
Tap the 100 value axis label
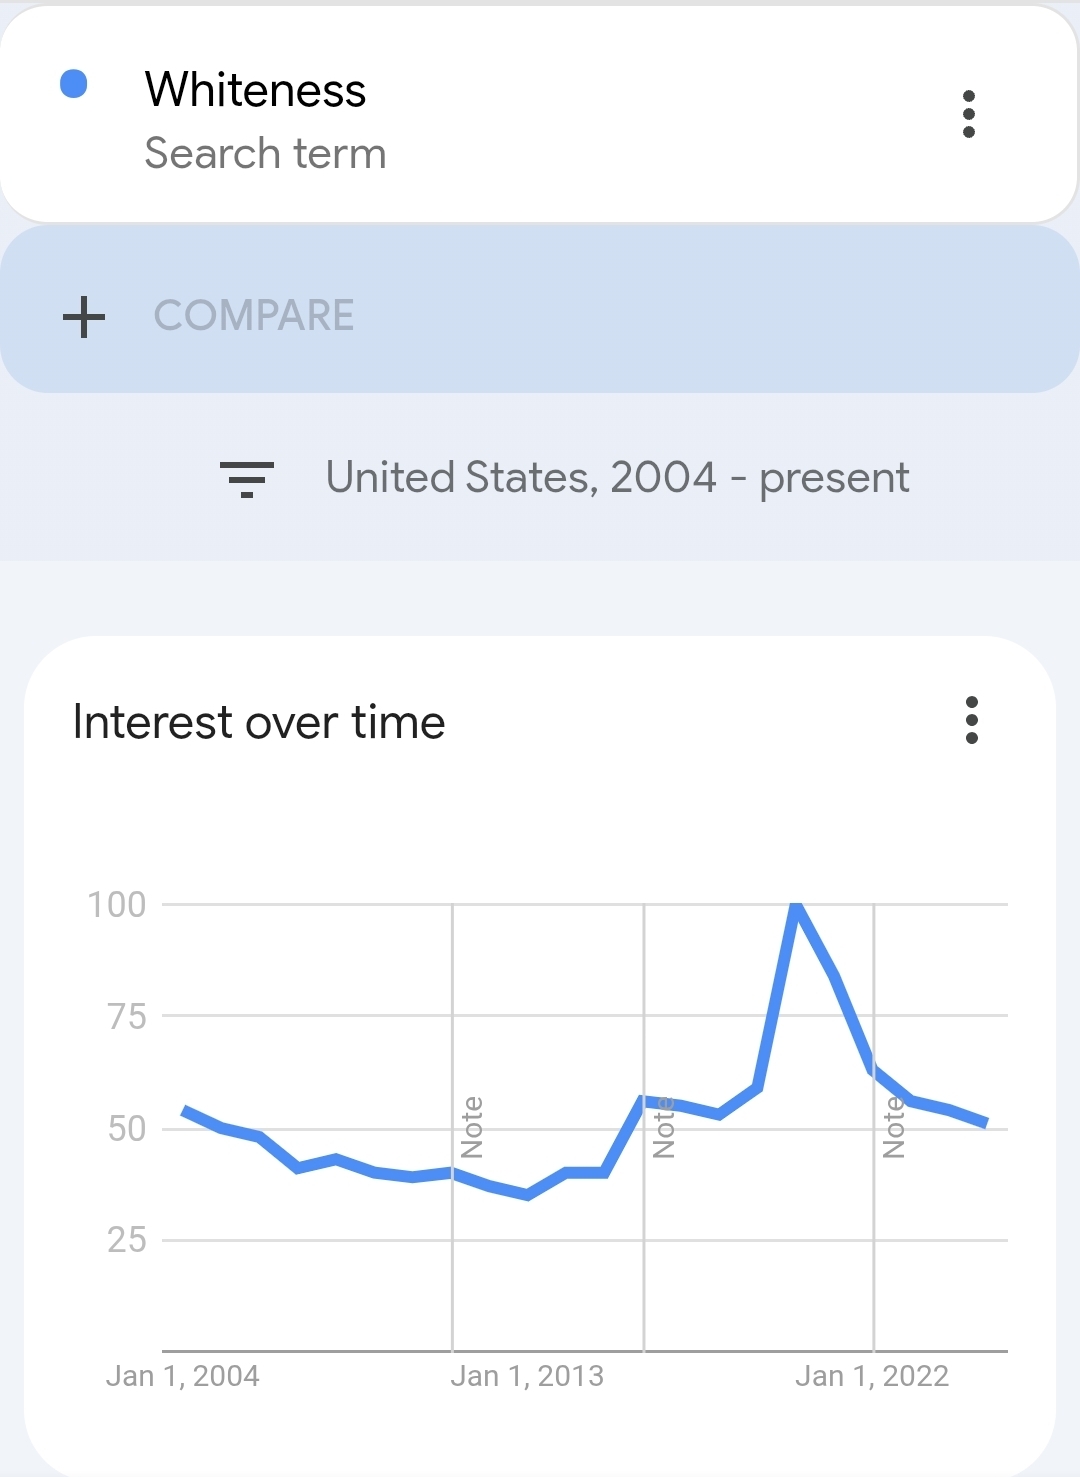tap(117, 905)
